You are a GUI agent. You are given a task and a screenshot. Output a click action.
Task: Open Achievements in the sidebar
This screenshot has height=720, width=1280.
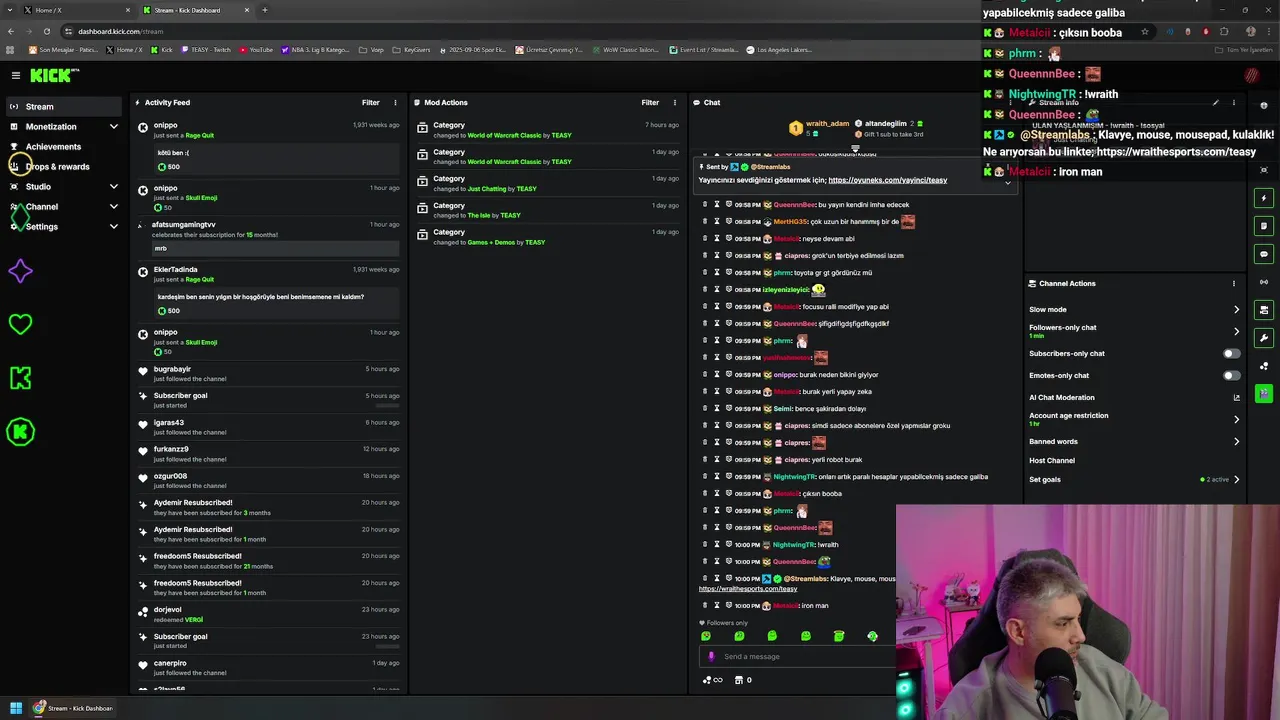[x=64, y=147]
